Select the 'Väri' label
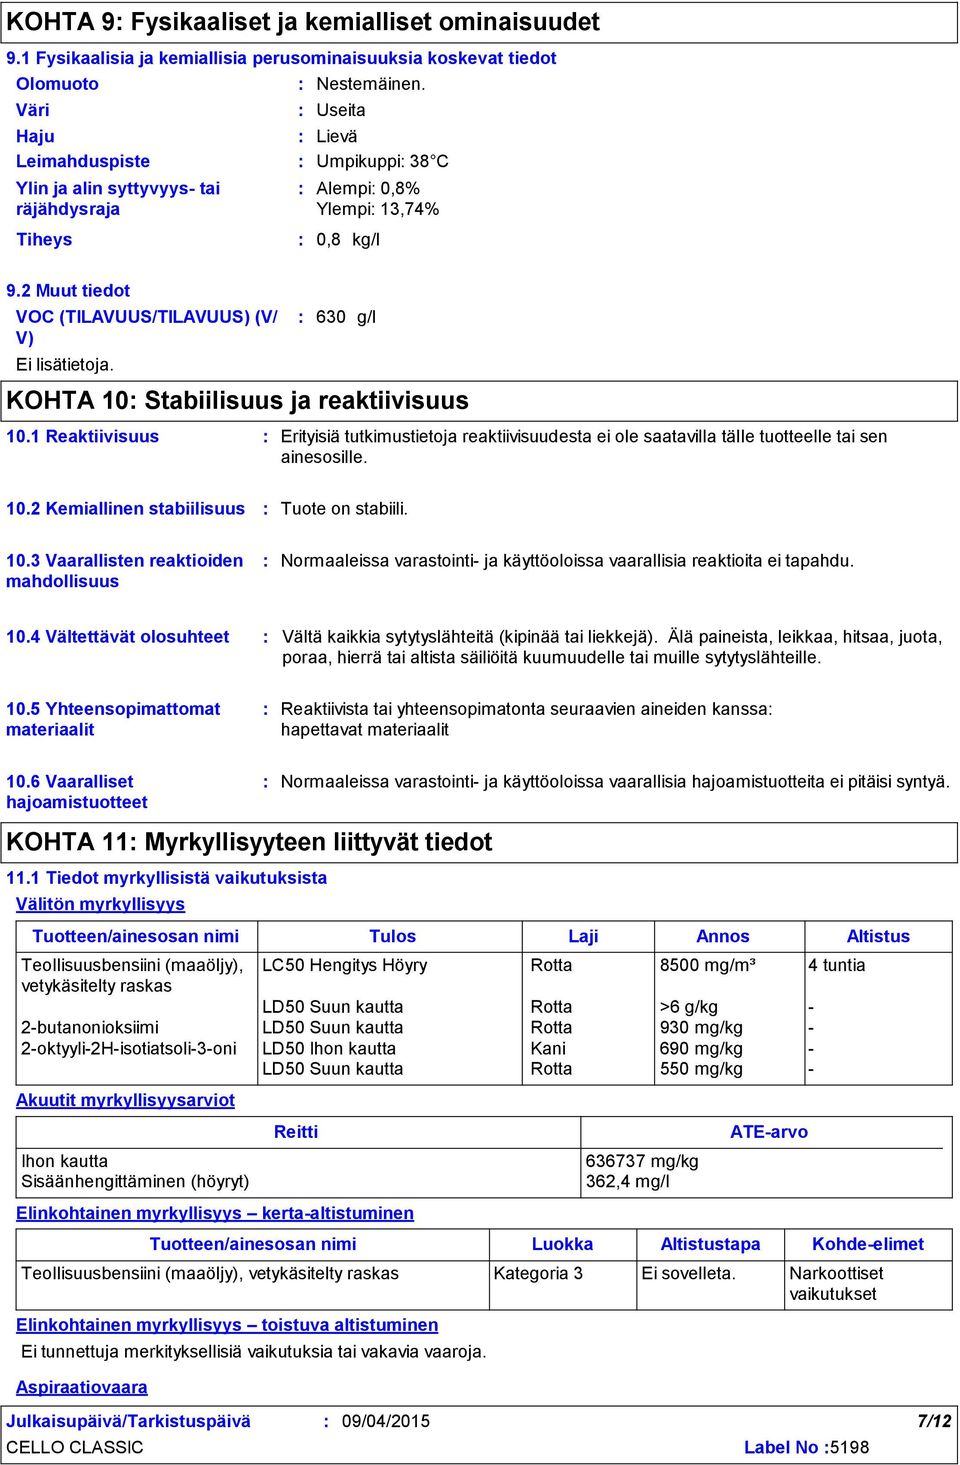The height and width of the screenshot is (1465, 960). [x=33, y=110]
